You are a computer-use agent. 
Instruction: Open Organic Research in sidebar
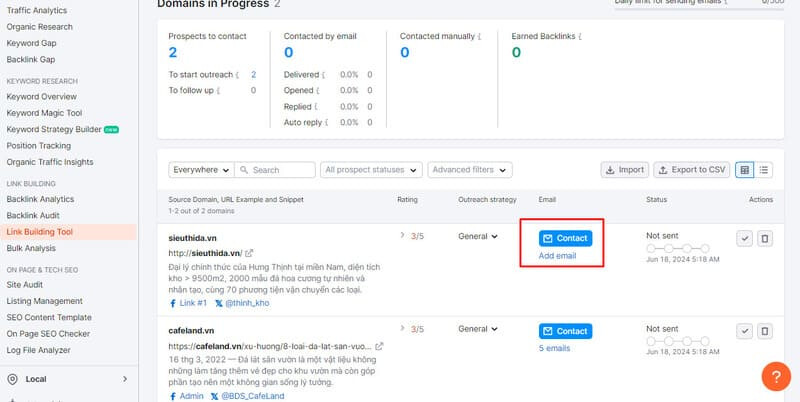tap(40, 27)
